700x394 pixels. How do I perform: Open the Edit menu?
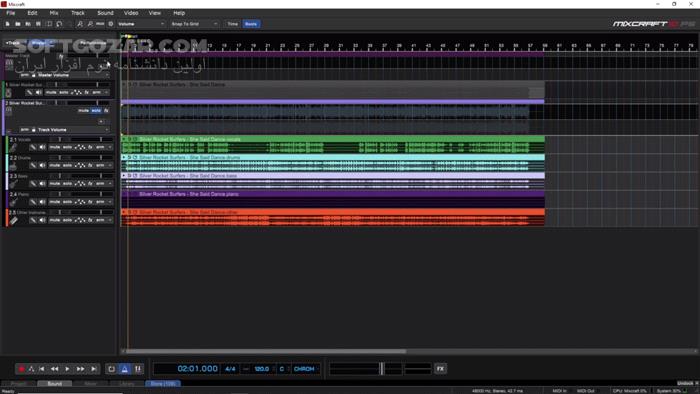tap(32, 13)
